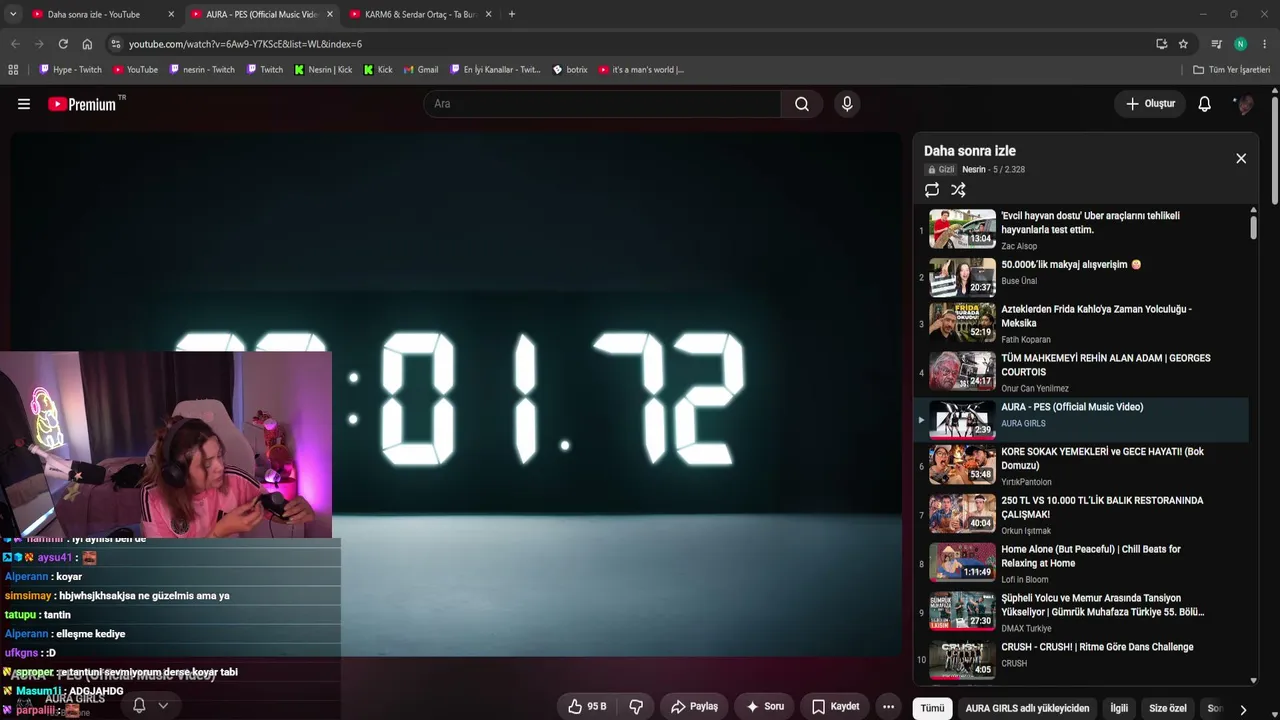
Task: Share the video via Paylaş
Action: [x=694, y=706]
